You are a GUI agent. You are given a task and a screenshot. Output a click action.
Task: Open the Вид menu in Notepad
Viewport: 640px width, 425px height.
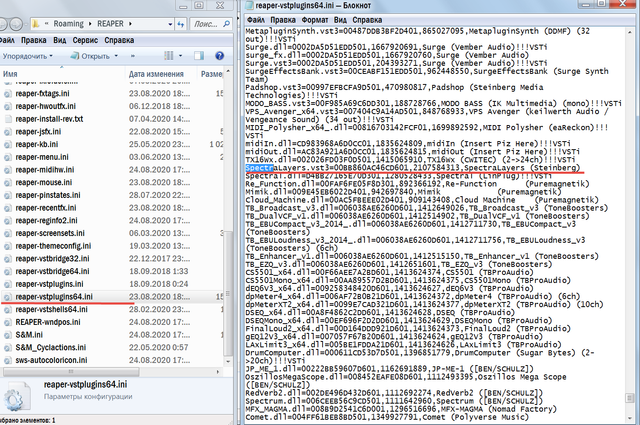pos(340,20)
